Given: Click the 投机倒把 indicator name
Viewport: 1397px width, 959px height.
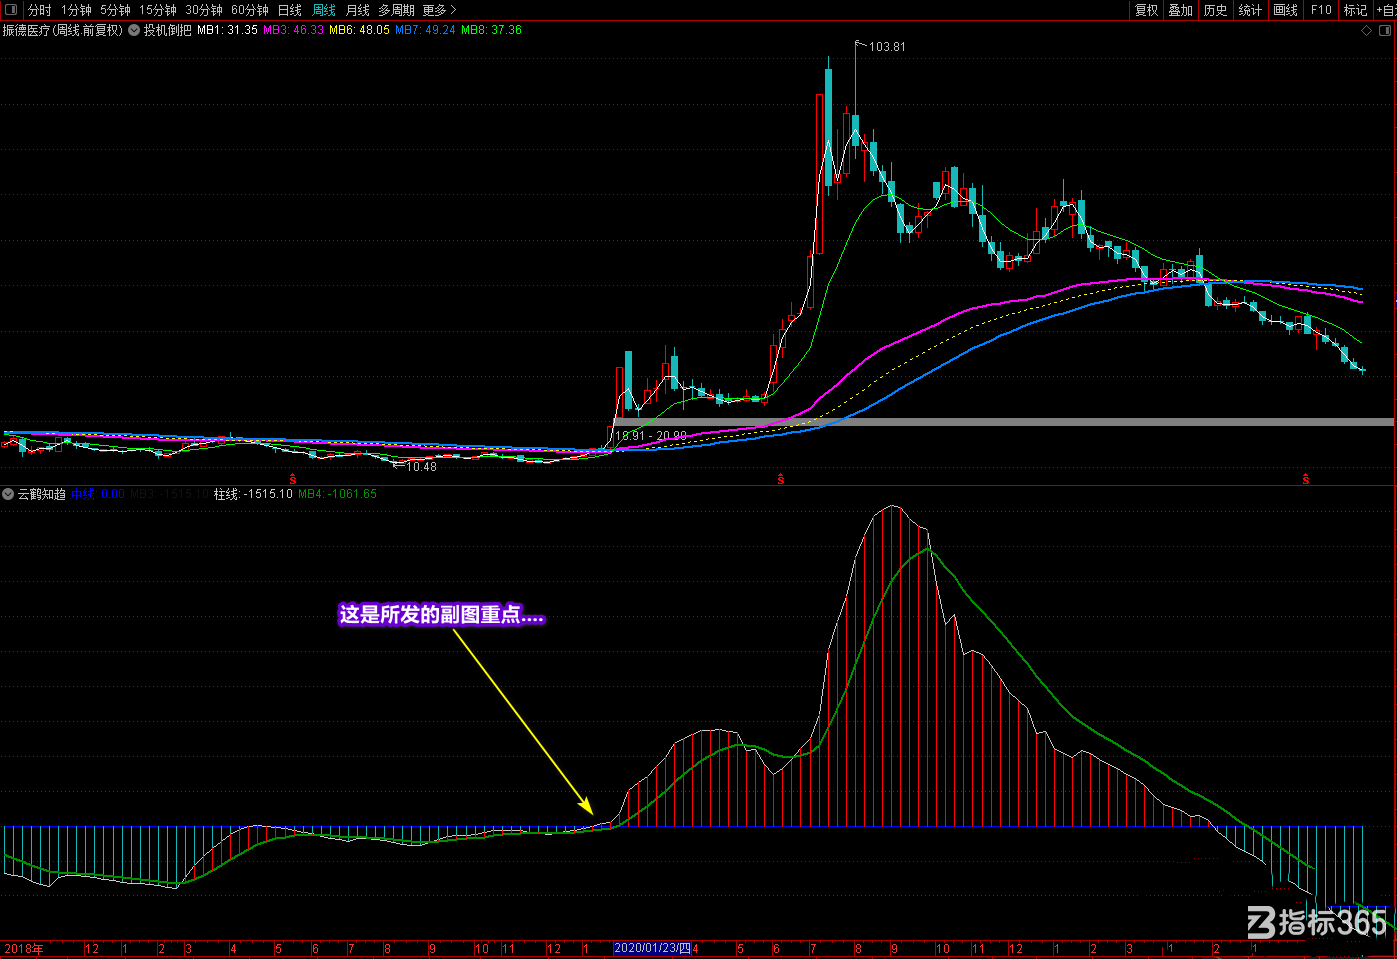Looking at the screenshot, I should [x=167, y=30].
